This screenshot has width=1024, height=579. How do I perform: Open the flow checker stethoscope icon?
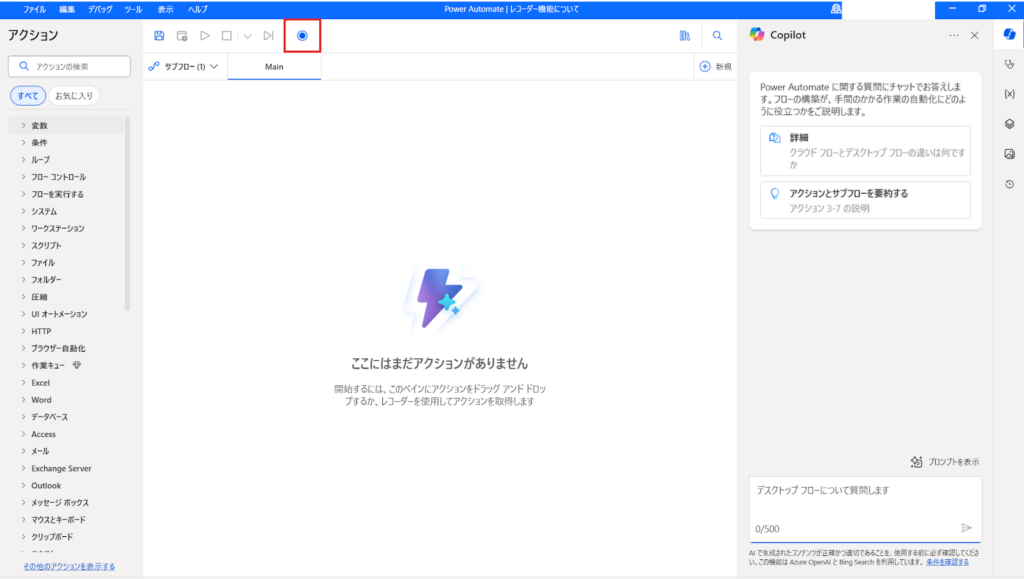[x=1009, y=64]
